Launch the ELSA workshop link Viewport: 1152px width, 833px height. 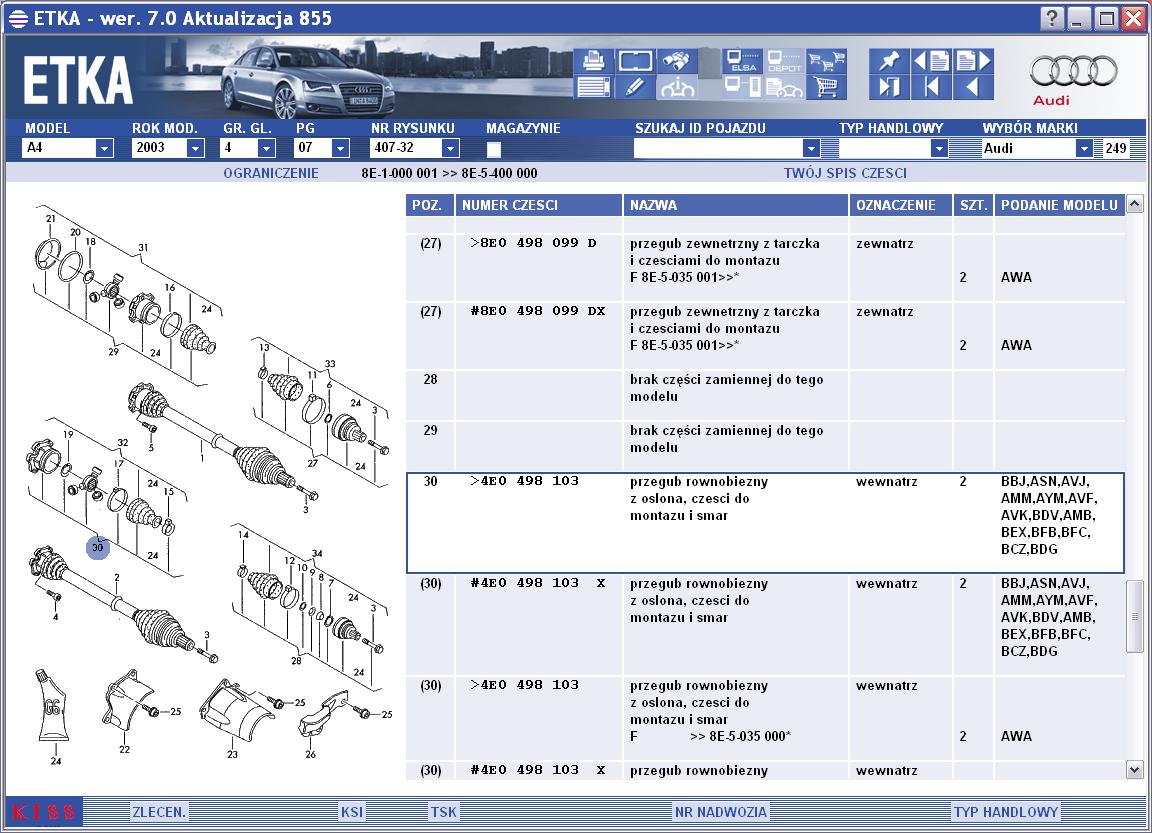click(742, 60)
